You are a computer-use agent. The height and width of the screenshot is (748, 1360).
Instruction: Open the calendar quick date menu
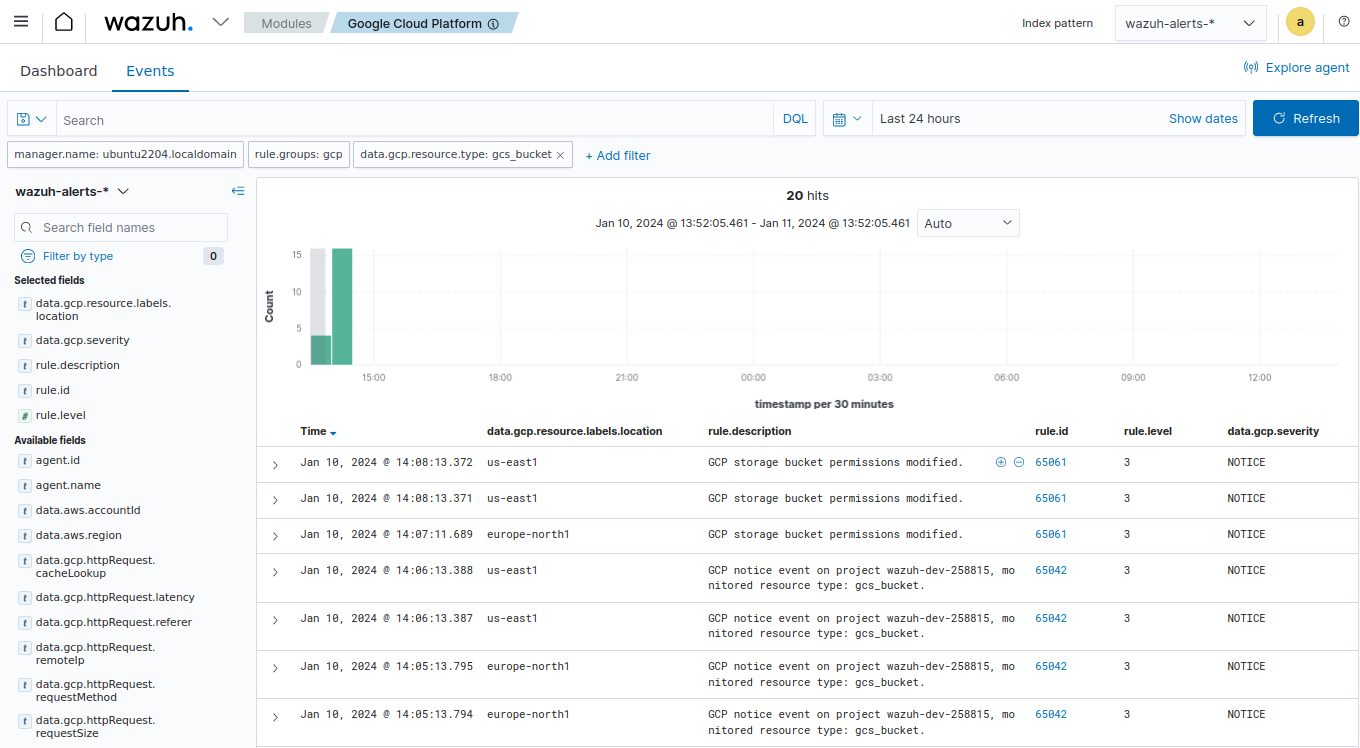(847, 119)
